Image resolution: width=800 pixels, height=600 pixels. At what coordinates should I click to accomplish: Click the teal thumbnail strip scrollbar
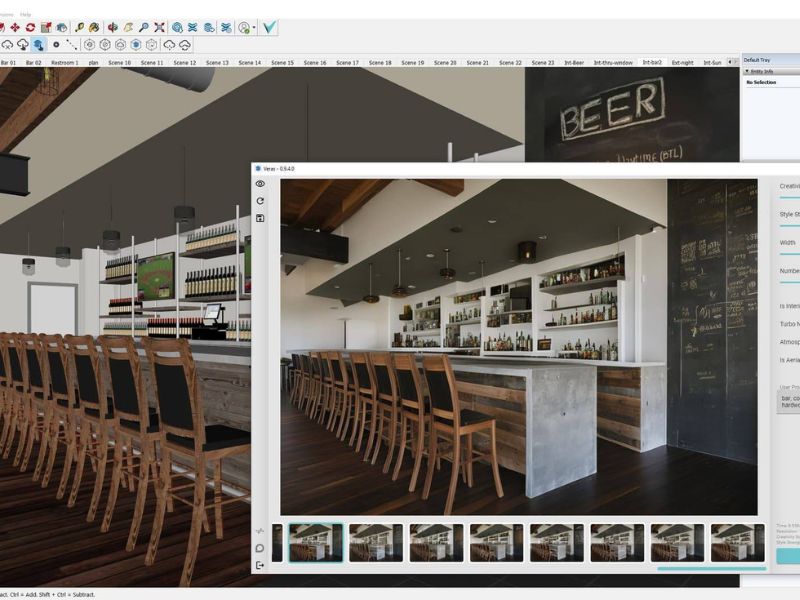point(712,568)
